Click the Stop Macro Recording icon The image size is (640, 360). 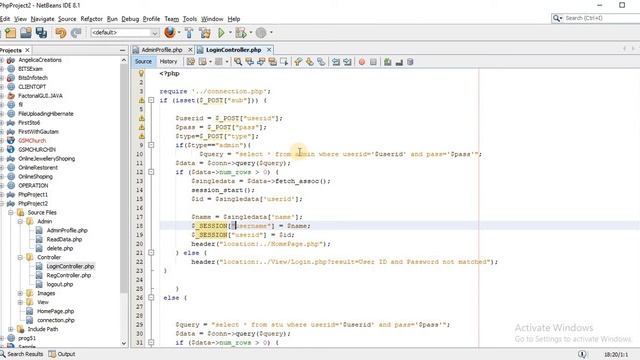(373, 62)
